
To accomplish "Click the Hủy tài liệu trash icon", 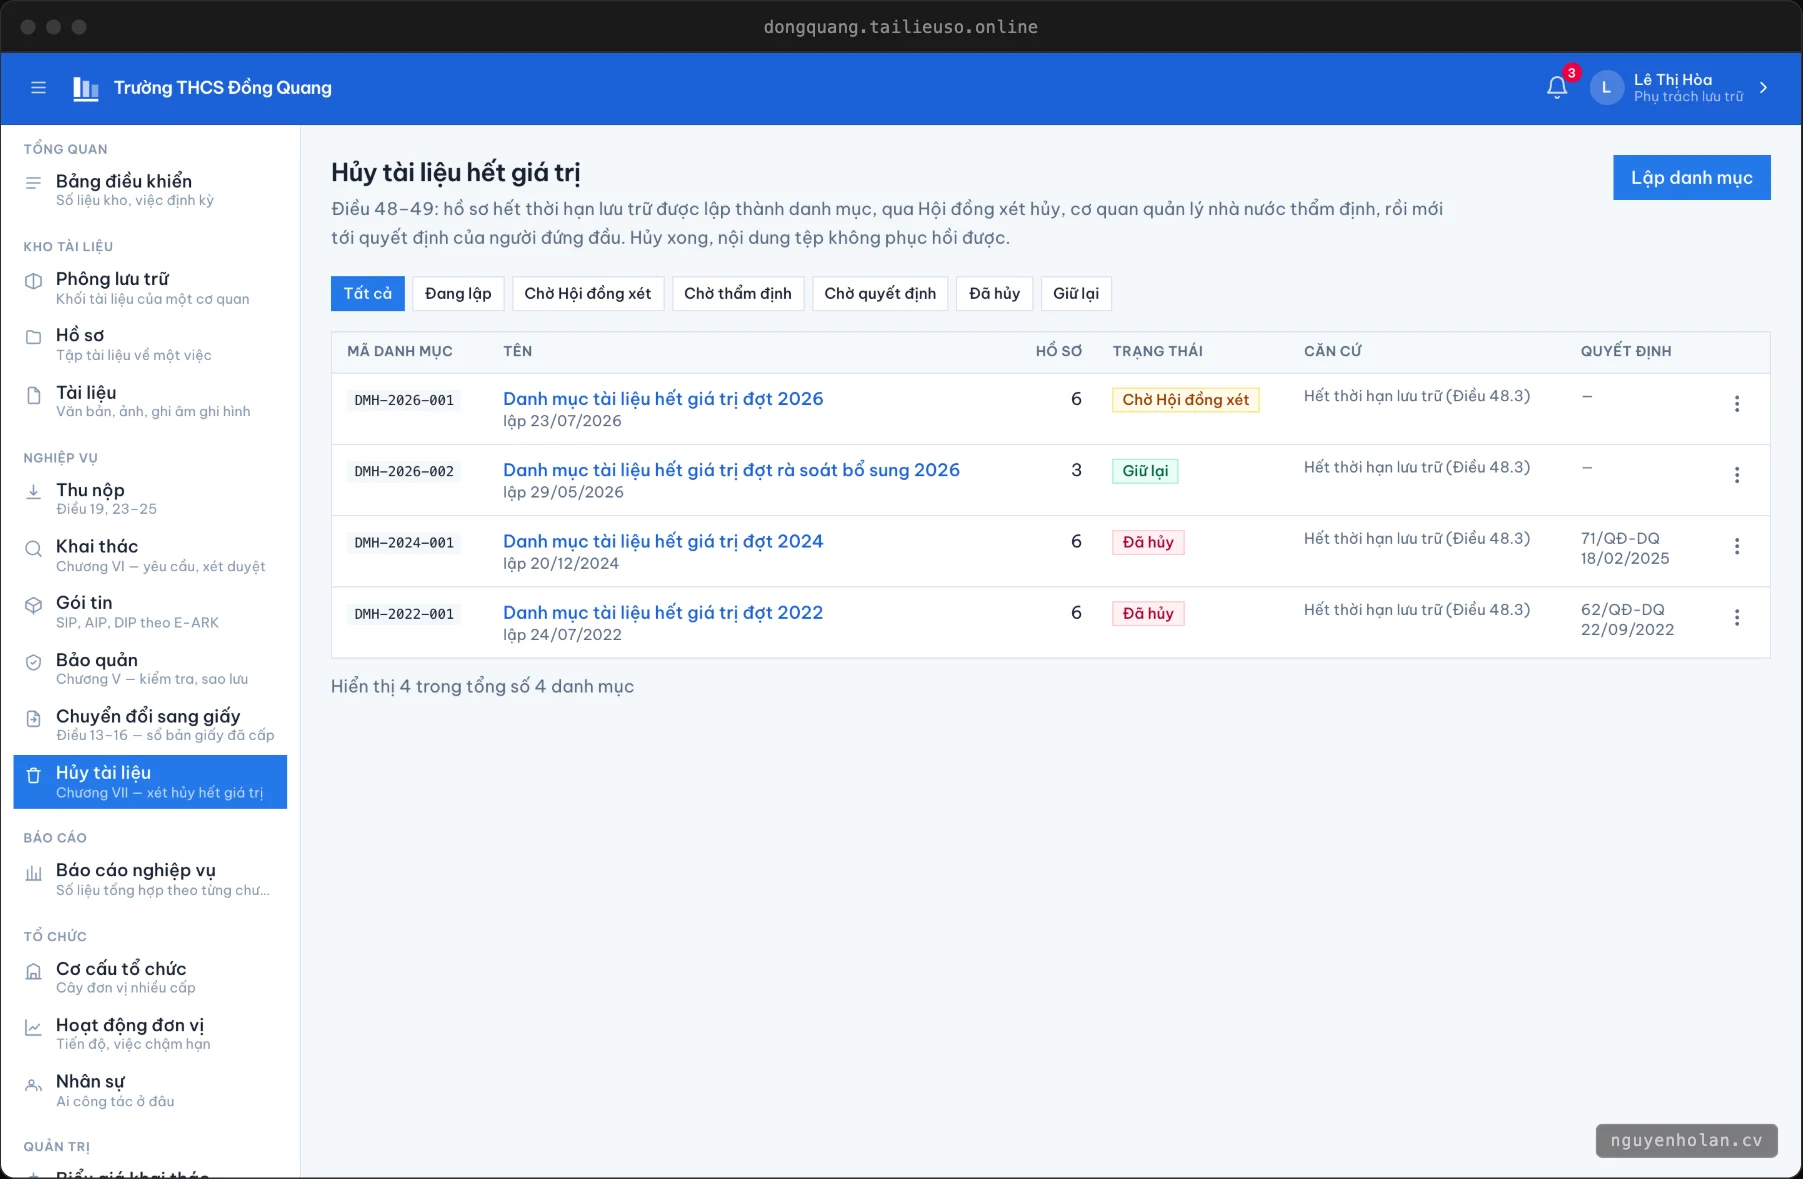I will (x=34, y=775).
